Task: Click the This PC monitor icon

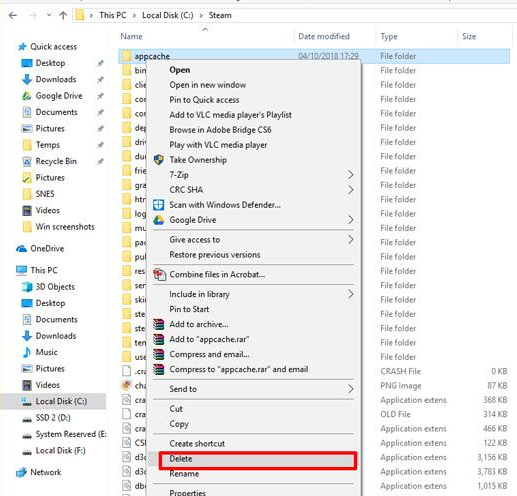Action: [x=21, y=270]
